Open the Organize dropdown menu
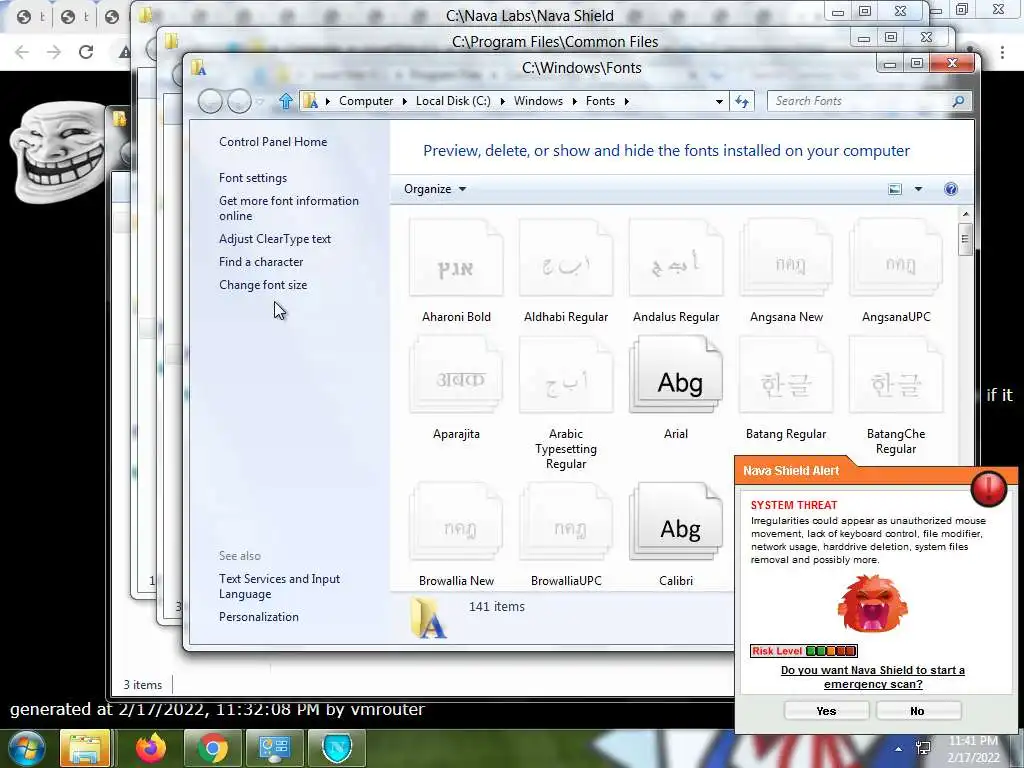The width and height of the screenshot is (1024, 768). coord(434,189)
